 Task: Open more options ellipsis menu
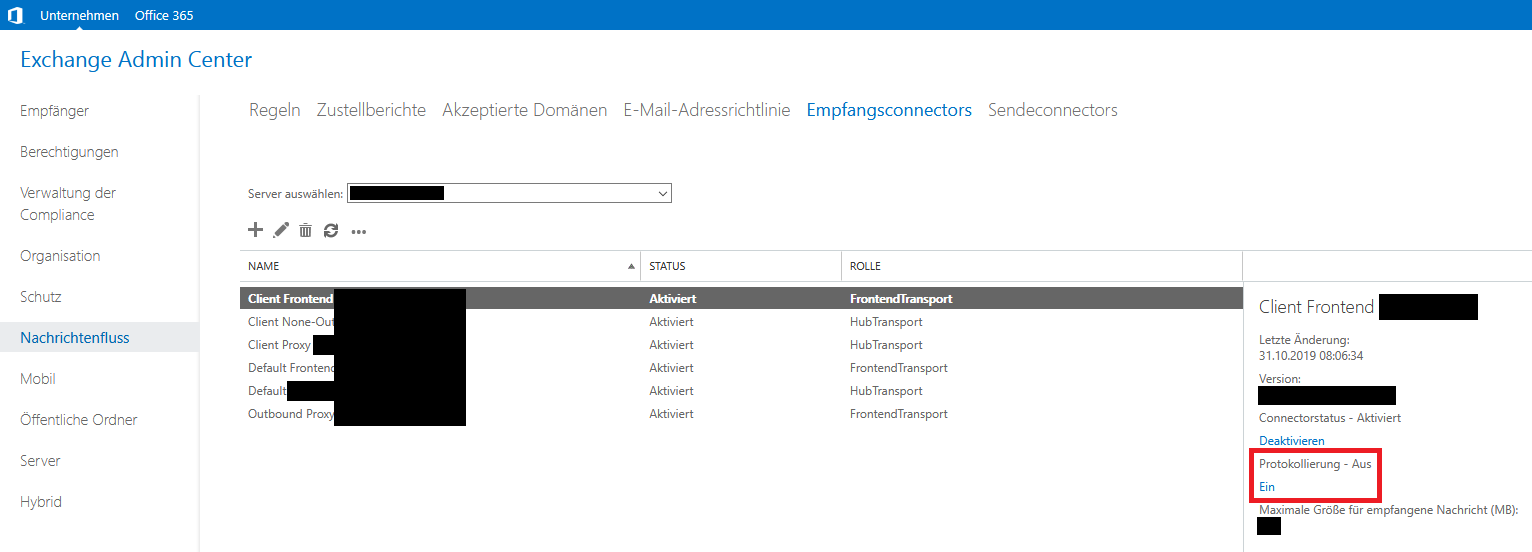pos(359,232)
